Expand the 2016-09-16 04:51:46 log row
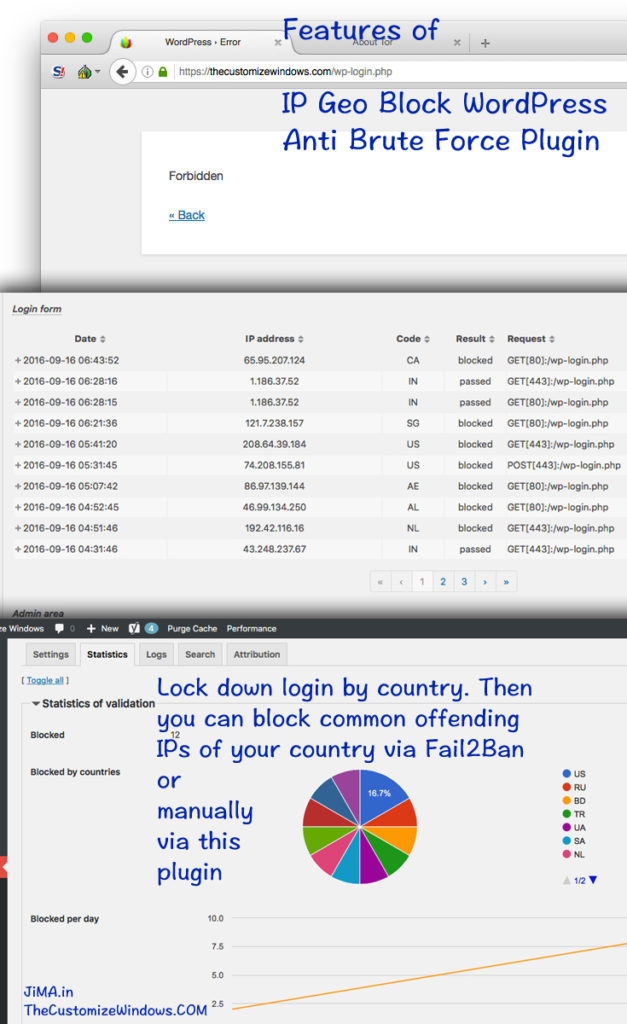 (x=18, y=528)
